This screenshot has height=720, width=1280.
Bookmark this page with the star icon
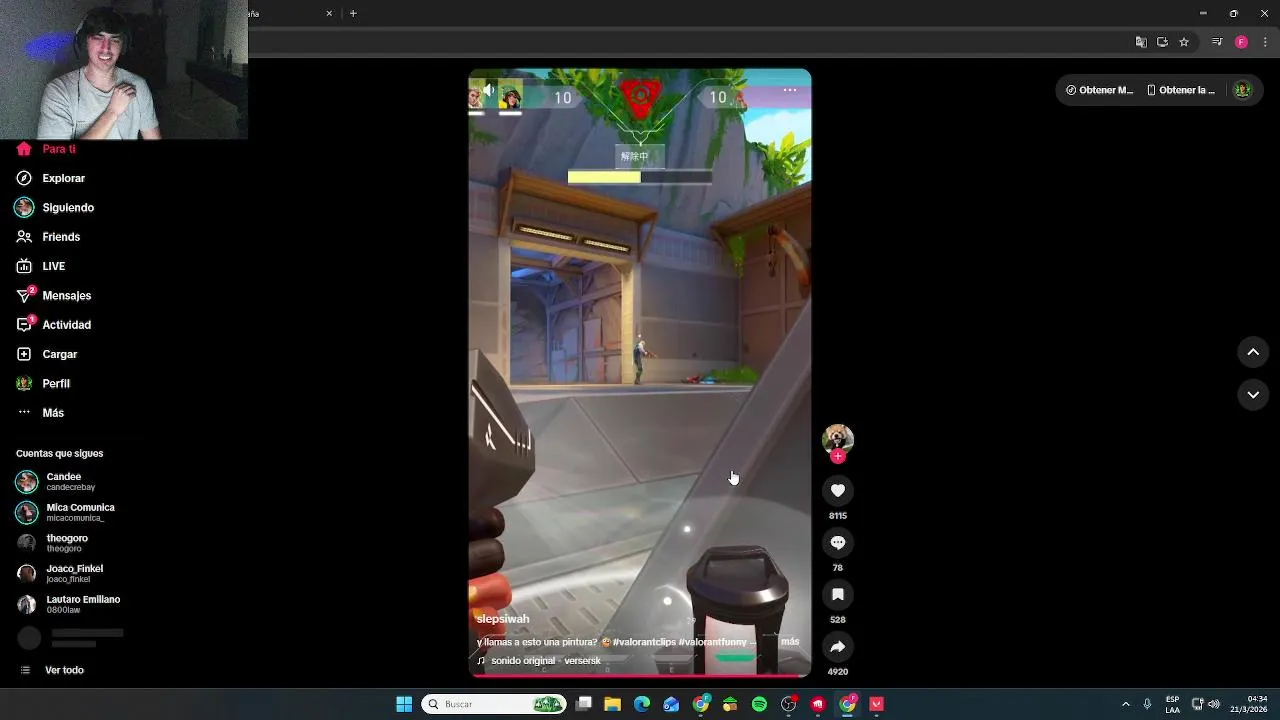[1184, 42]
